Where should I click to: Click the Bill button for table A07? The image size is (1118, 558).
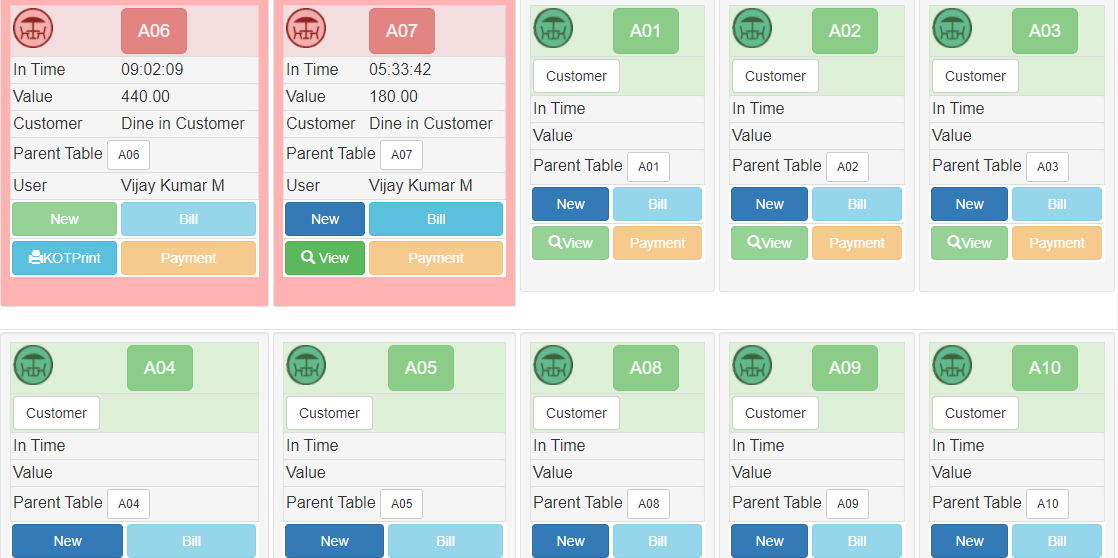coord(436,219)
